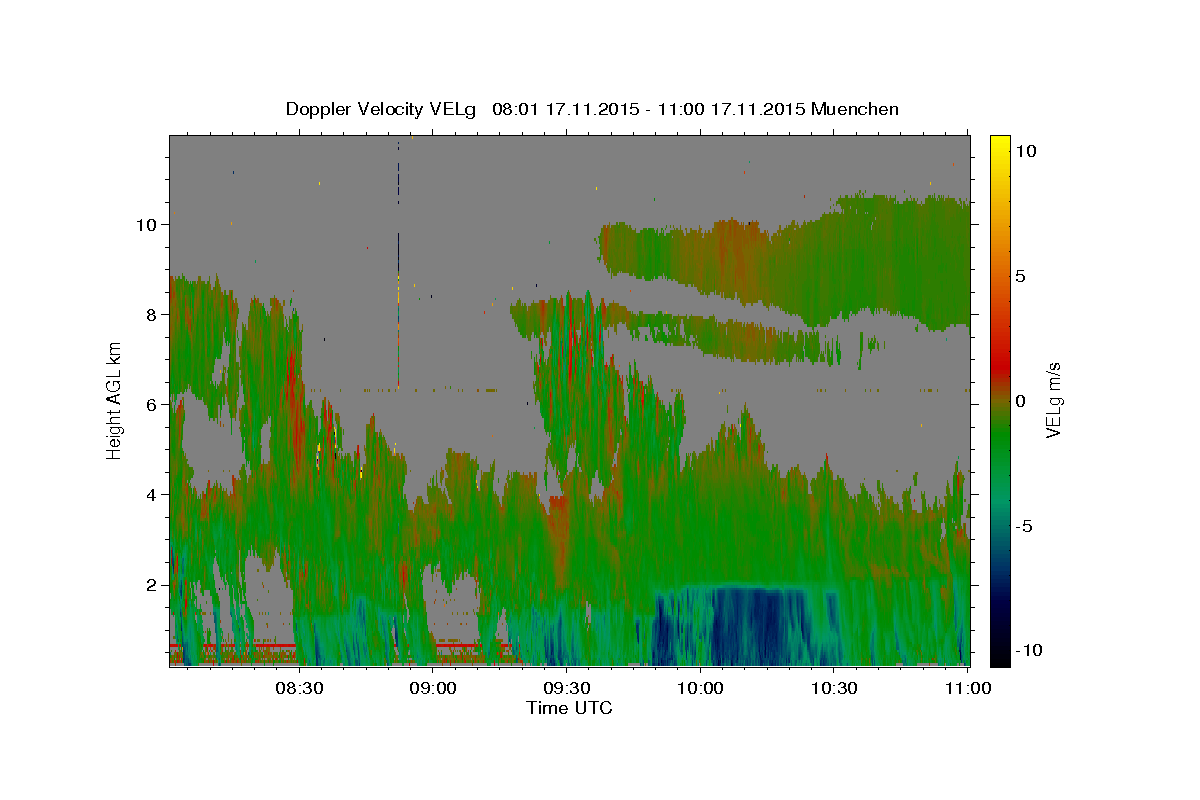Click the 08:30 time tick label

click(x=299, y=688)
